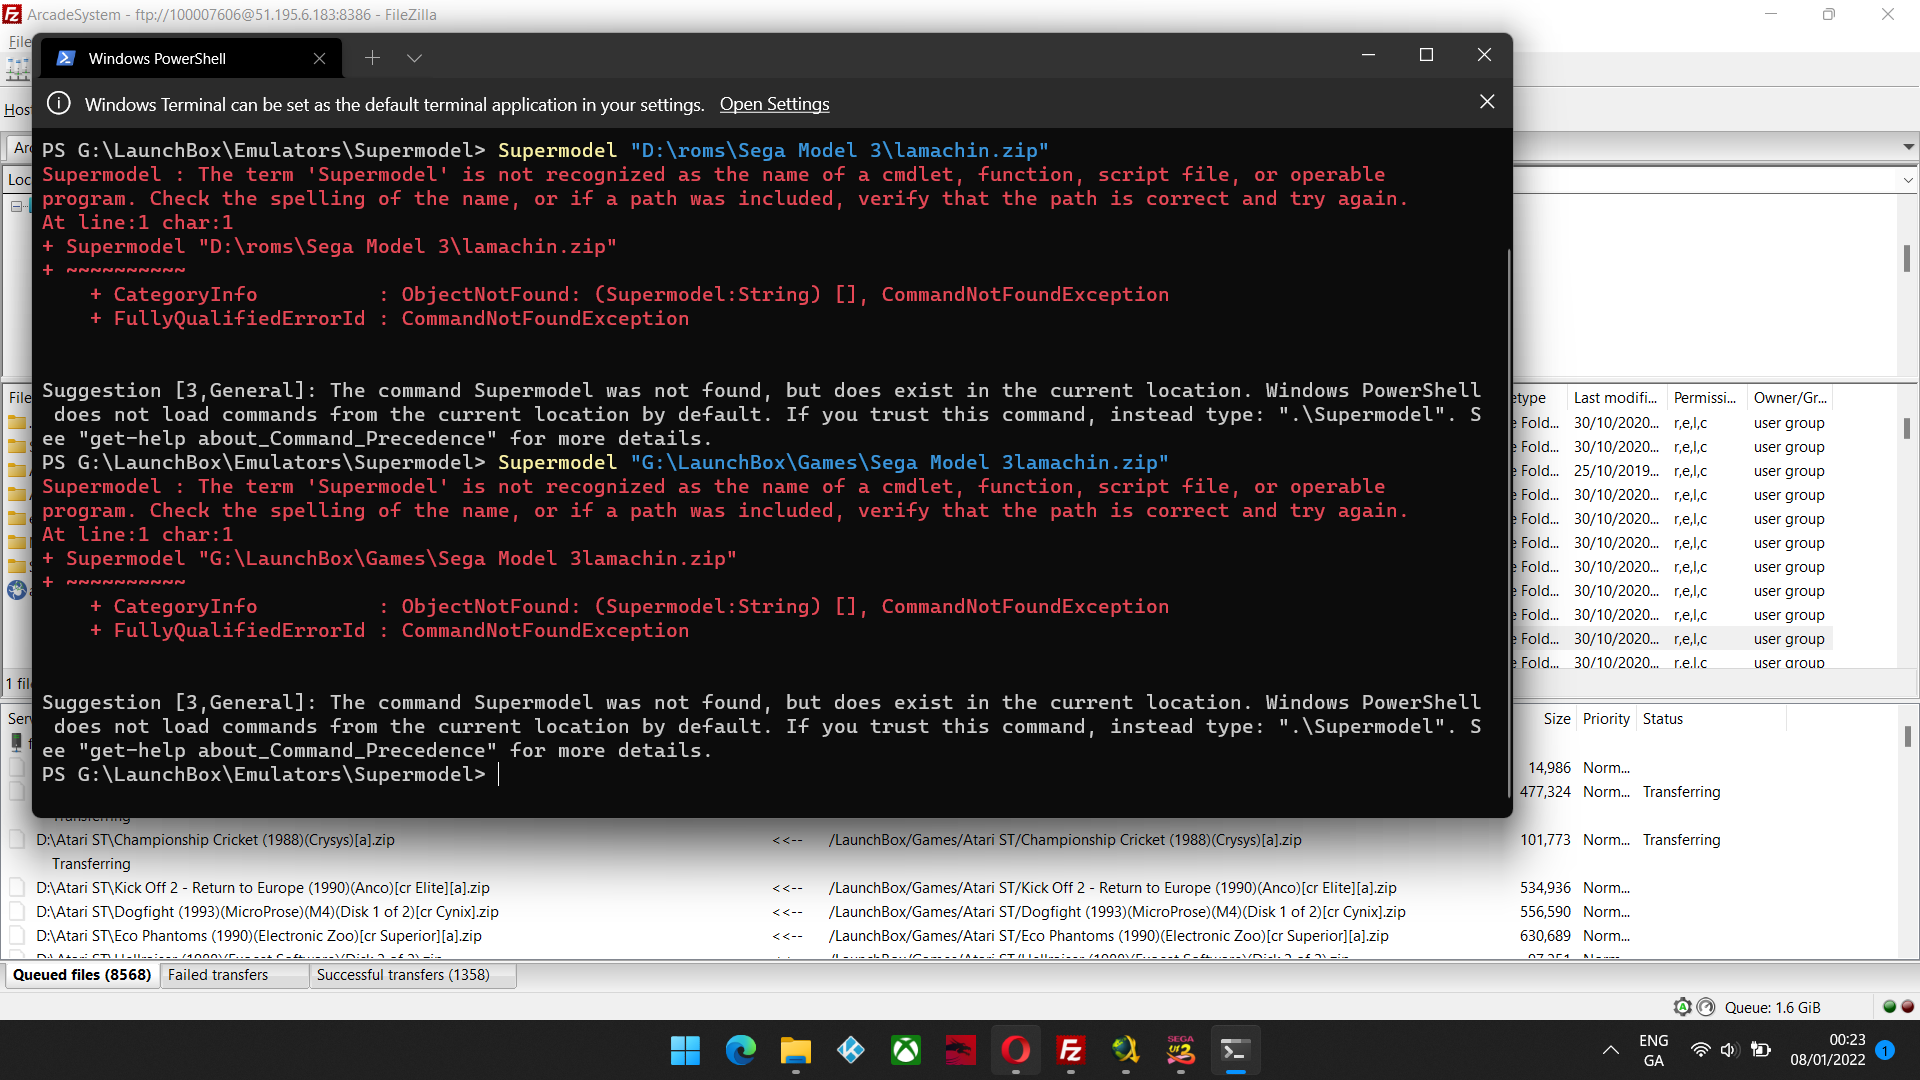Screen dimensions: 1920x1080
Task: Select D:\Atari ST\Kick Off 2 queue entry
Action: tap(263, 888)
